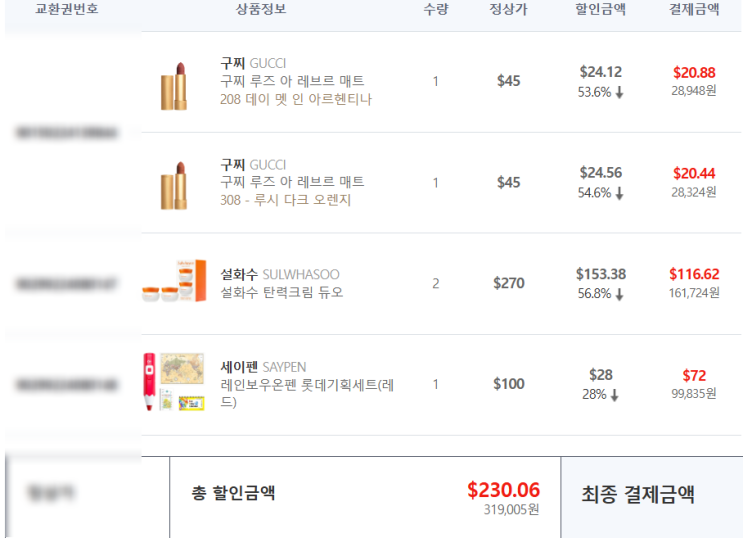Click the $230.06 total discount amount
The height and width of the screenshot is (538, 743).
[x=503, y=490]
